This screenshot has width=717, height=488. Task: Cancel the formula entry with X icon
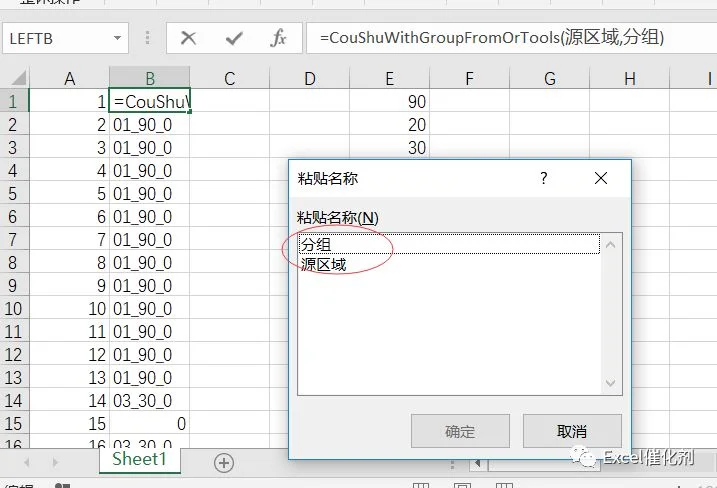[x=188, y=38]
